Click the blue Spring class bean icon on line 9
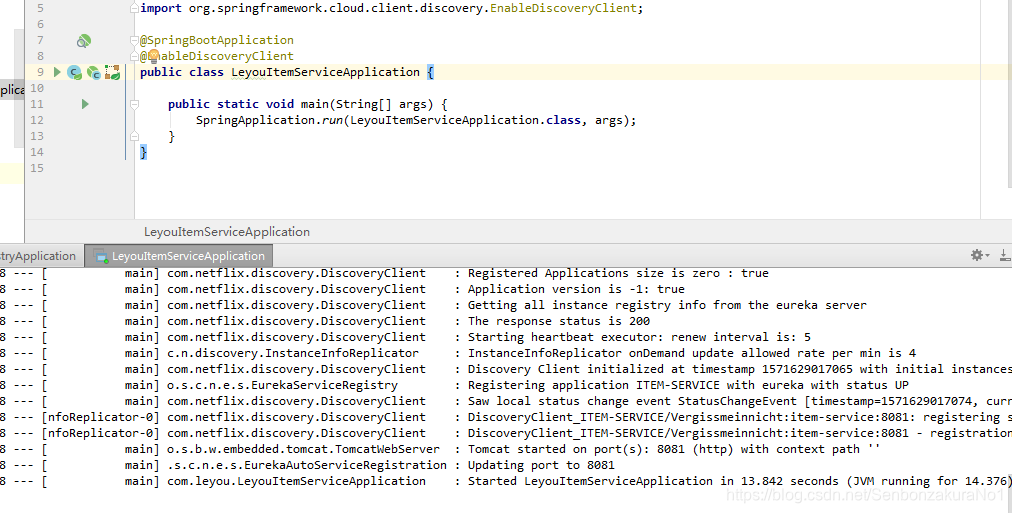1012x513 pixels. [75, 72]
